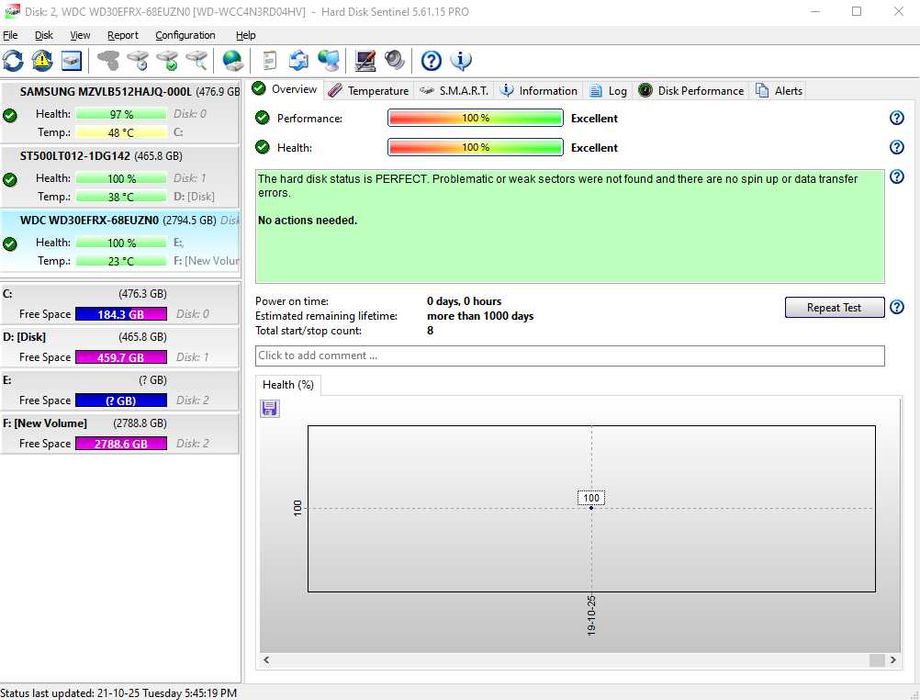The height and width of the screenshot is (700, 920).
Task: Select ST500LT012-1DG142 disk entry
Action: pos(120,176)
